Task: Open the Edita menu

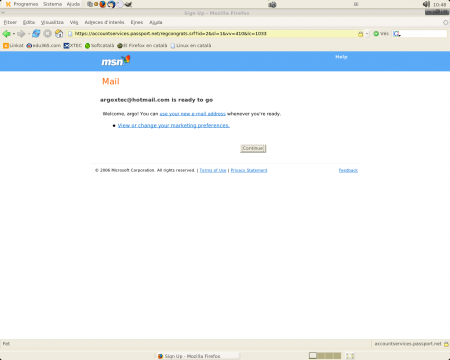Action: tap(29, 22)
